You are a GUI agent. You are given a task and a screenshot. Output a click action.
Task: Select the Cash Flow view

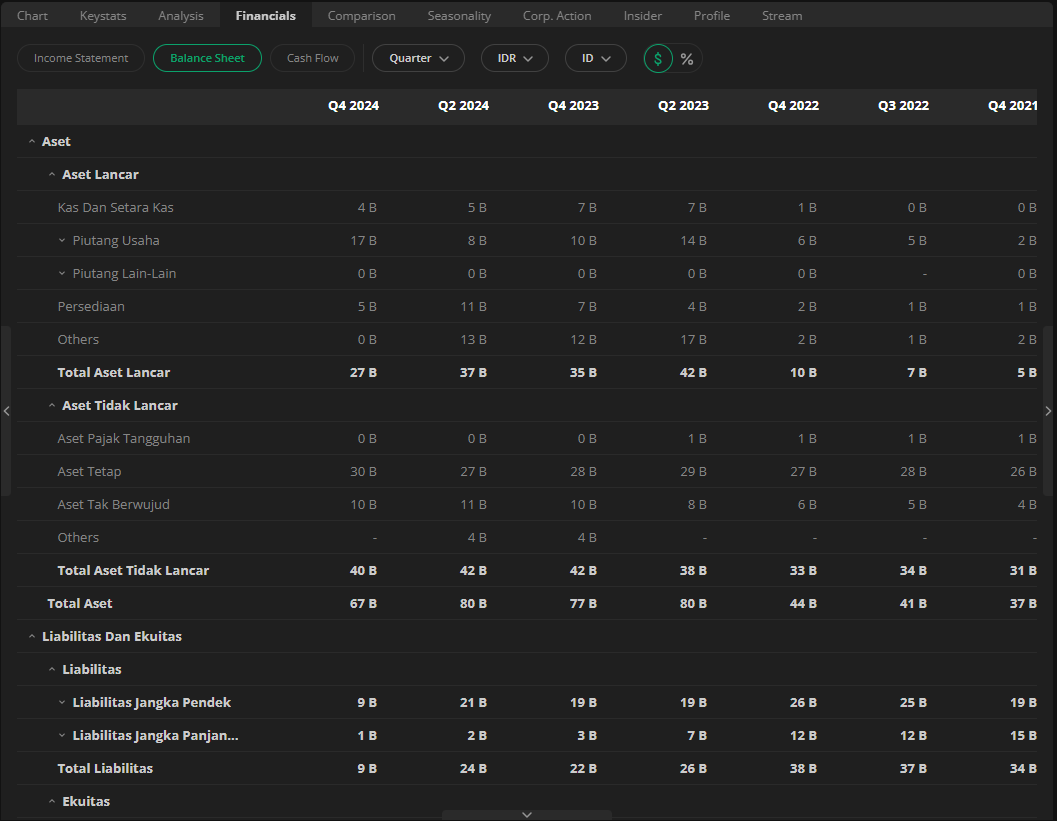click(313, 59)
